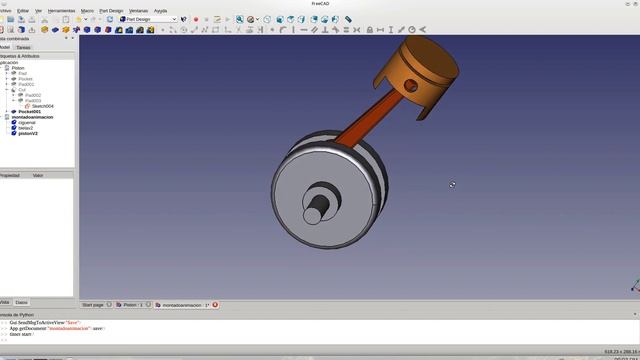Click the equal constraint icon
The width and height of the screenshot is (640, 360).
tap(346, 29)
